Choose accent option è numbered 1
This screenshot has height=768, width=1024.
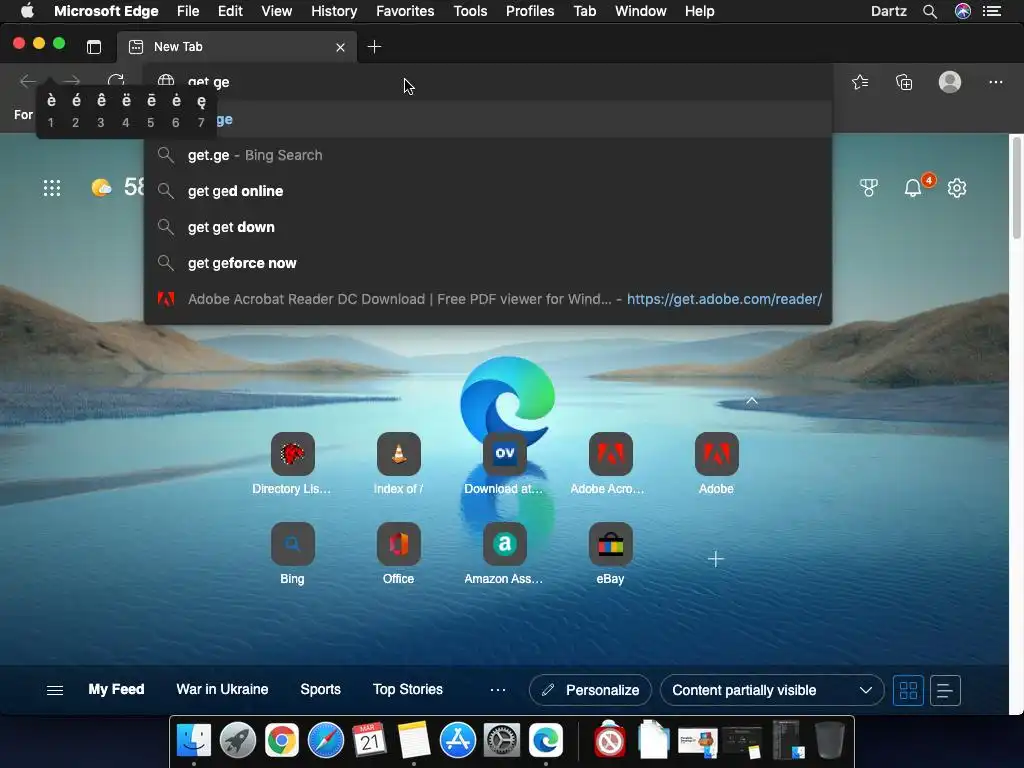click(x=51, y=110)
